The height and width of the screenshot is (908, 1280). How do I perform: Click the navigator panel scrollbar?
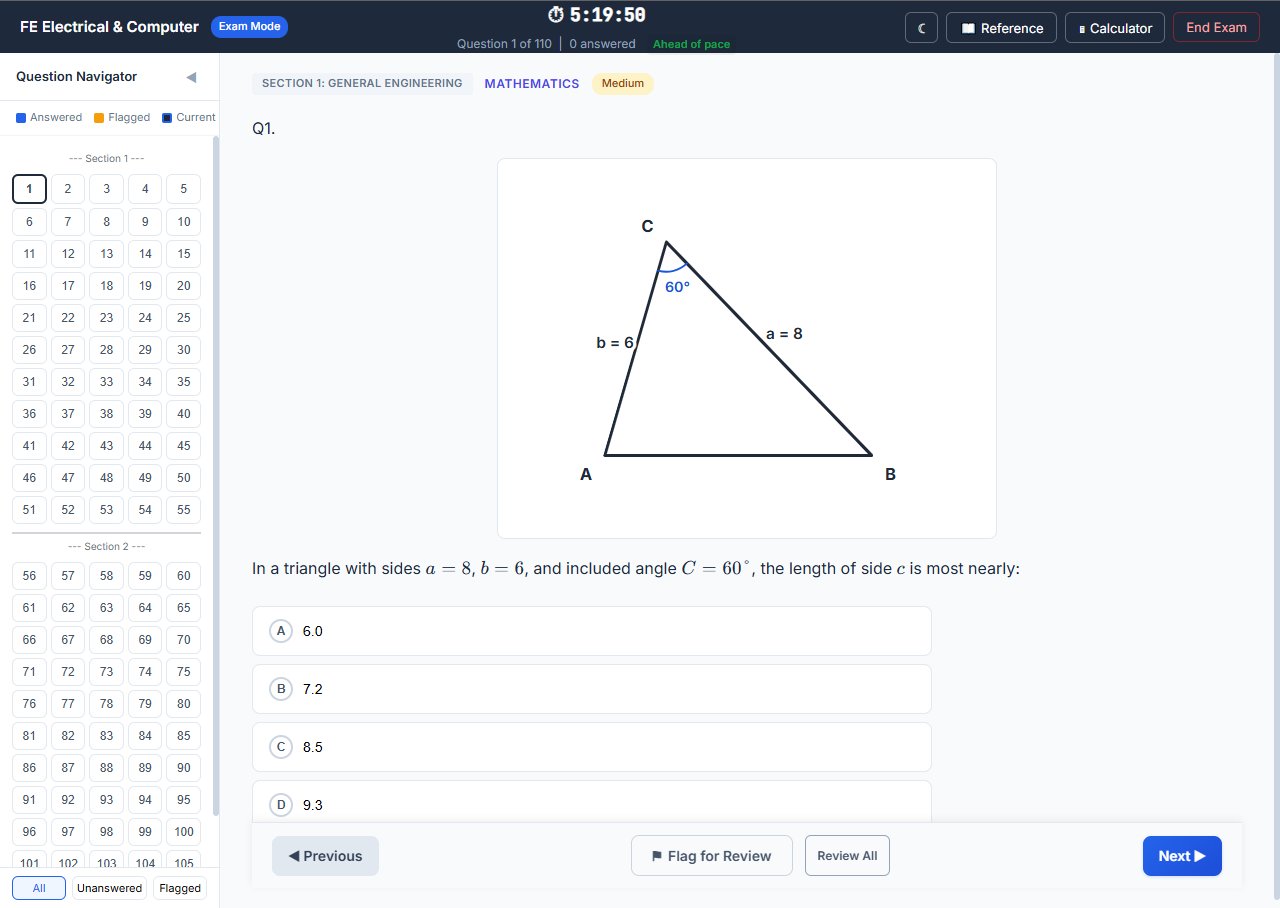click(216, 475)
